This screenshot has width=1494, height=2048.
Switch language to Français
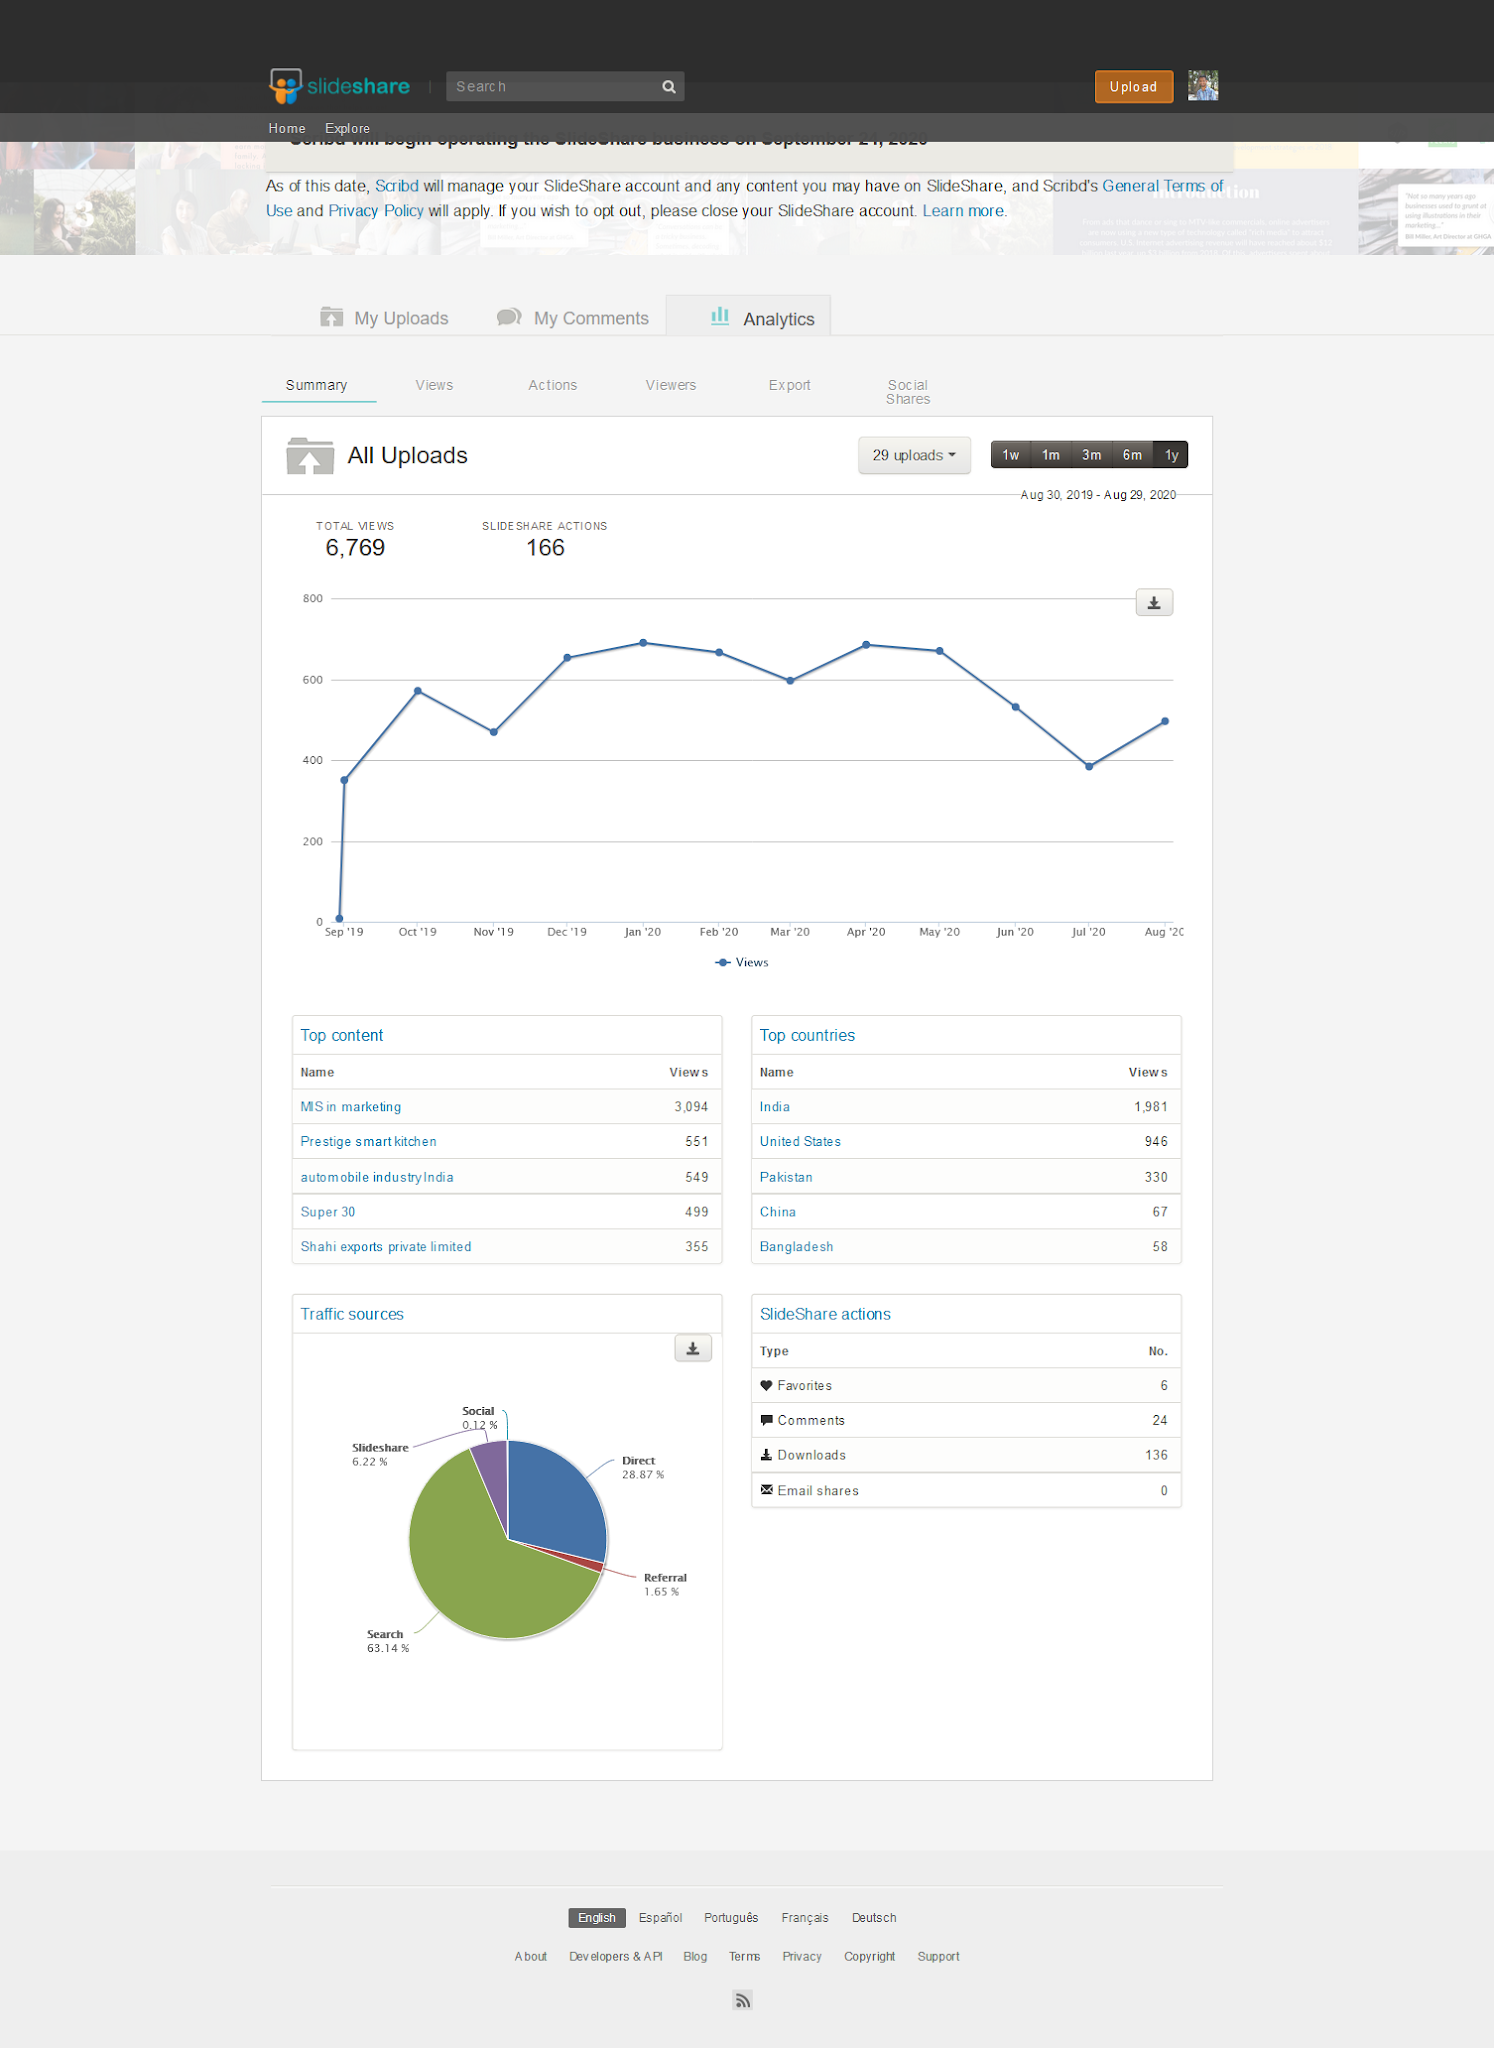[805, 1918]
